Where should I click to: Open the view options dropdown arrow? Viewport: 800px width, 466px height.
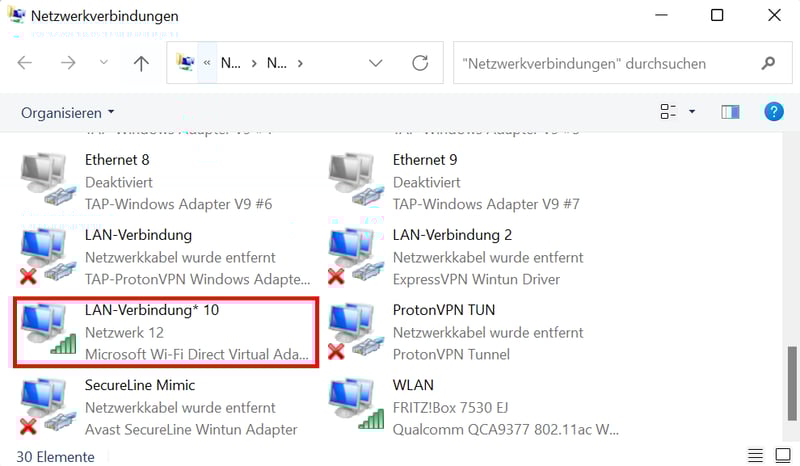pyautogui.click(x=692, y=112)
